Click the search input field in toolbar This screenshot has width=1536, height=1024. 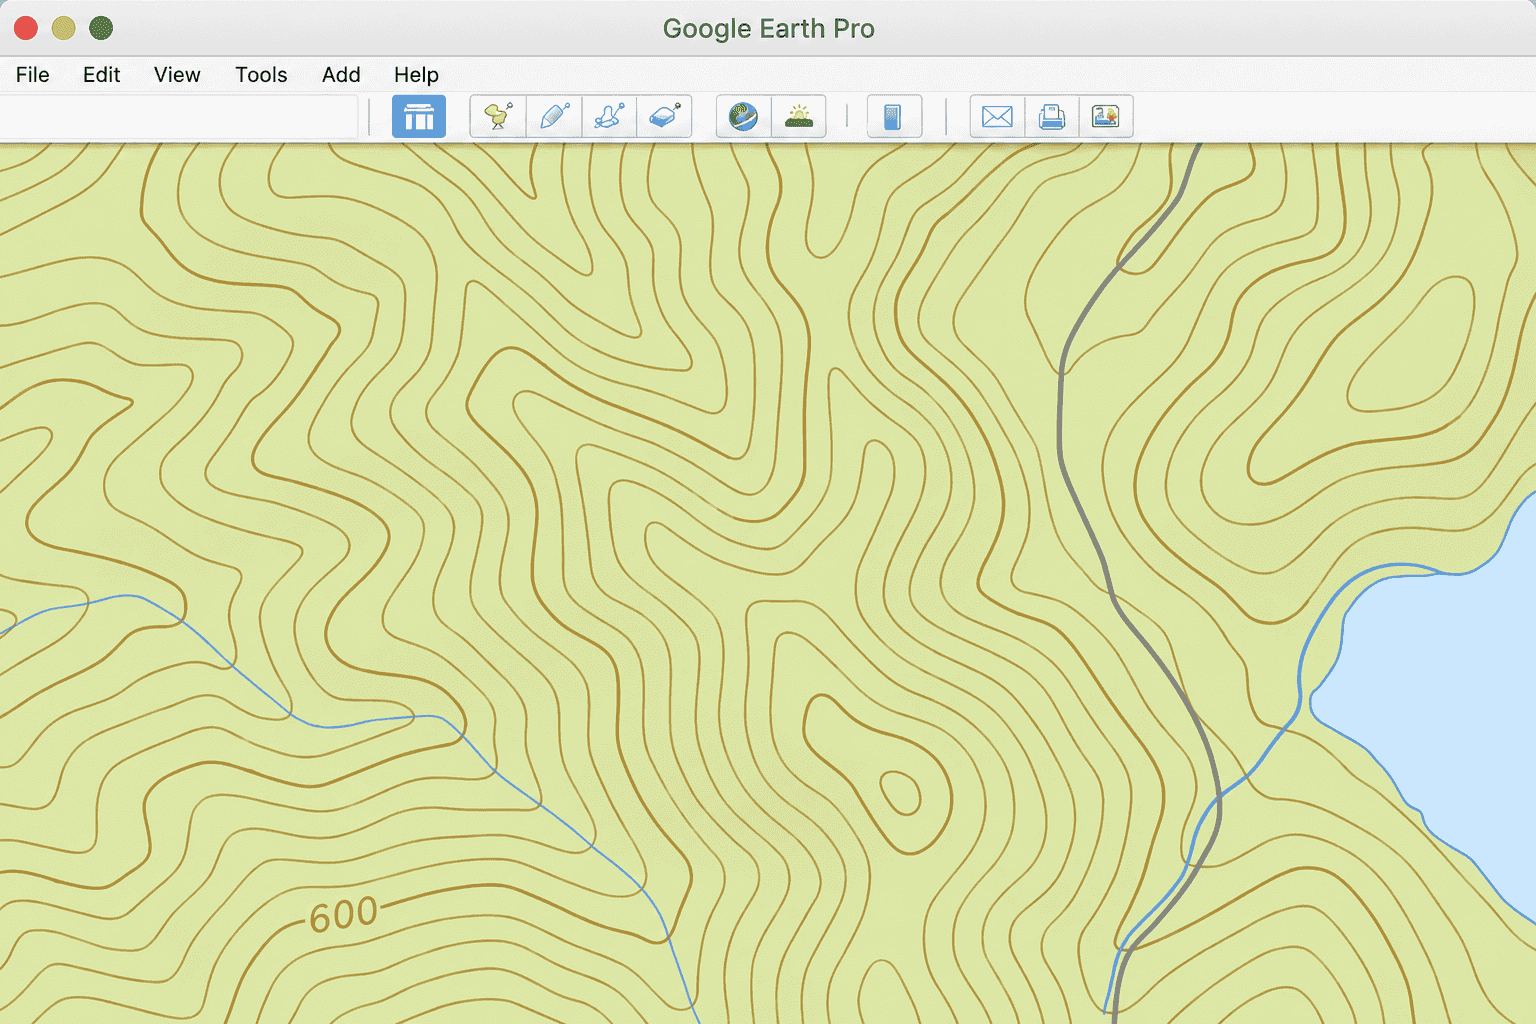[178, 117]
